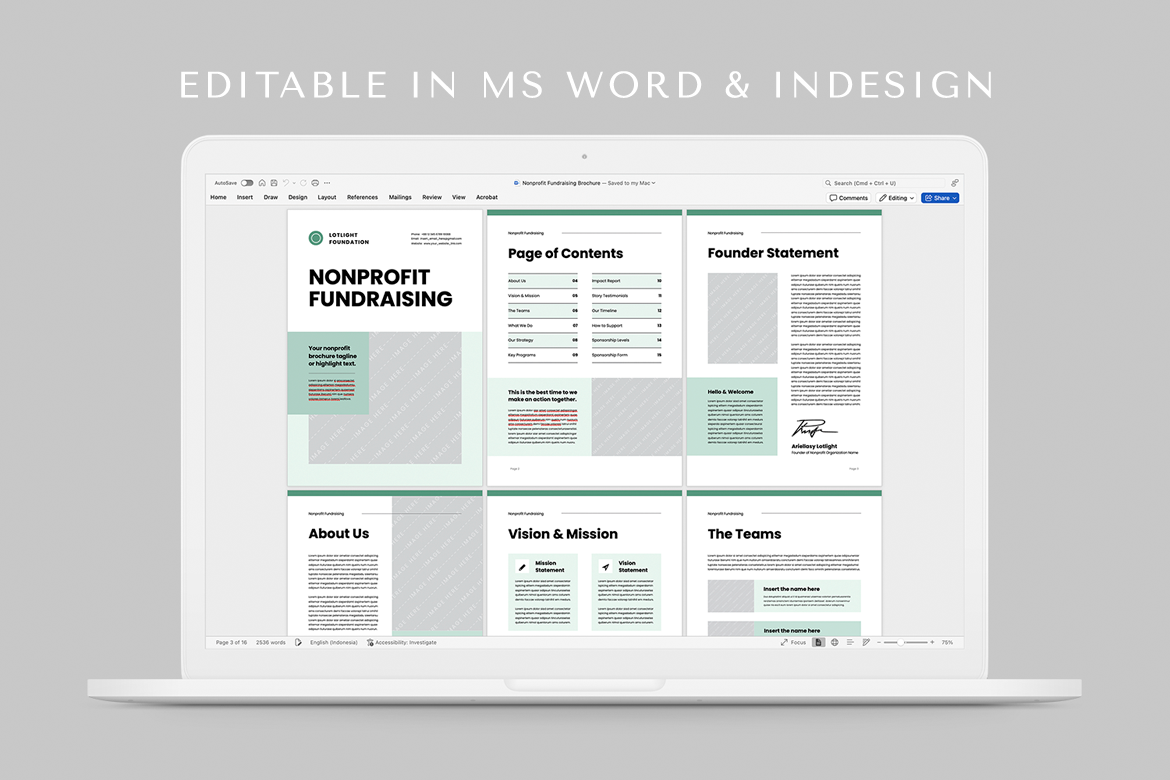Open the more options ellipsis in title bar
The height and width of the screenshot is (780, 1170).
point(327,183)
